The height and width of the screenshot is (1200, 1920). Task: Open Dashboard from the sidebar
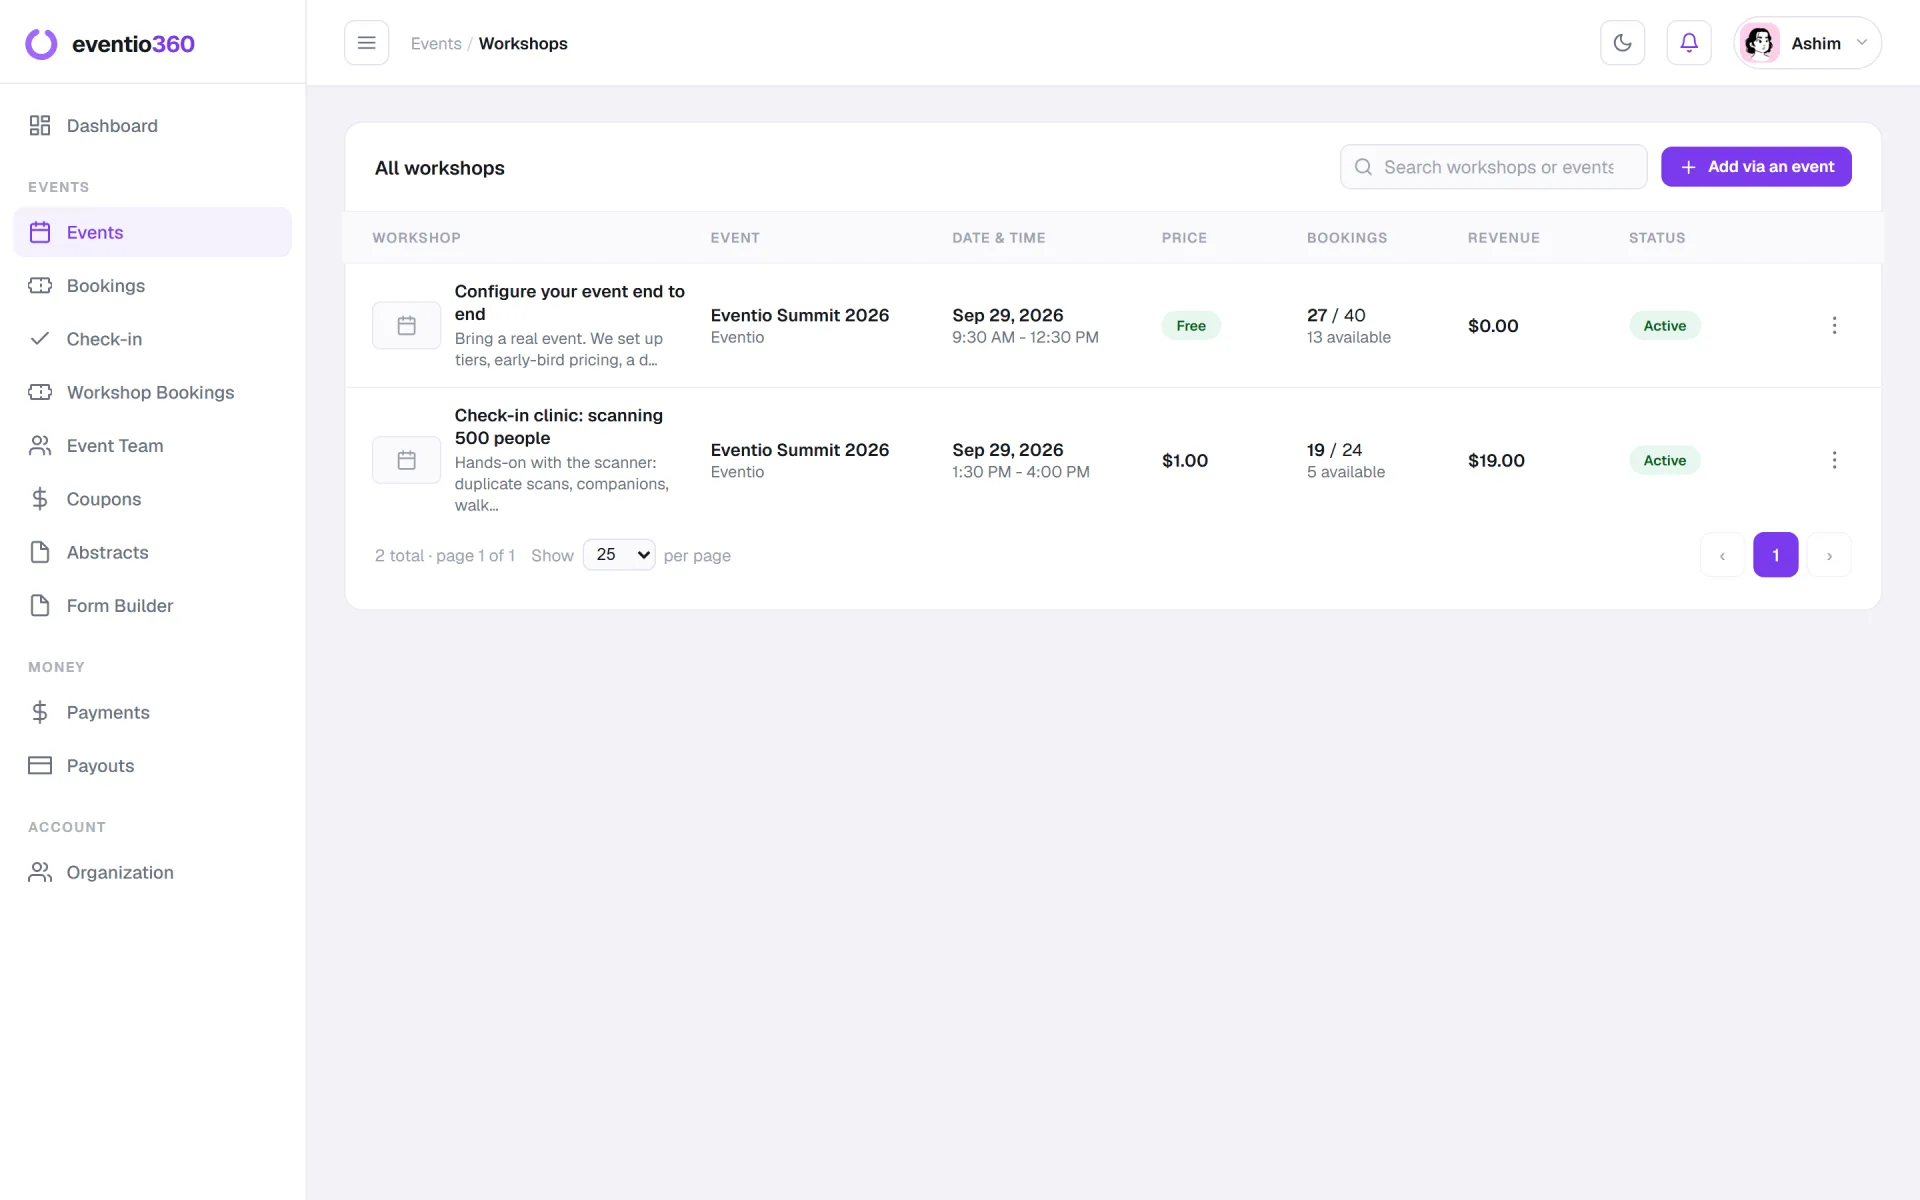pyautogui.click(x=153, y=126)
